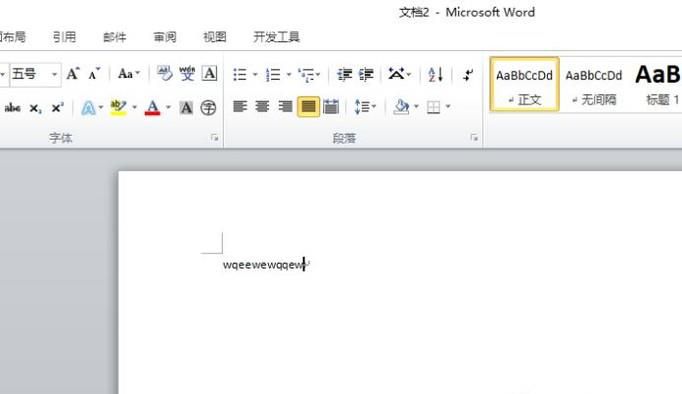Click the Grow Font button
Screen dimensions: 682x394
[x=73, y=74]
